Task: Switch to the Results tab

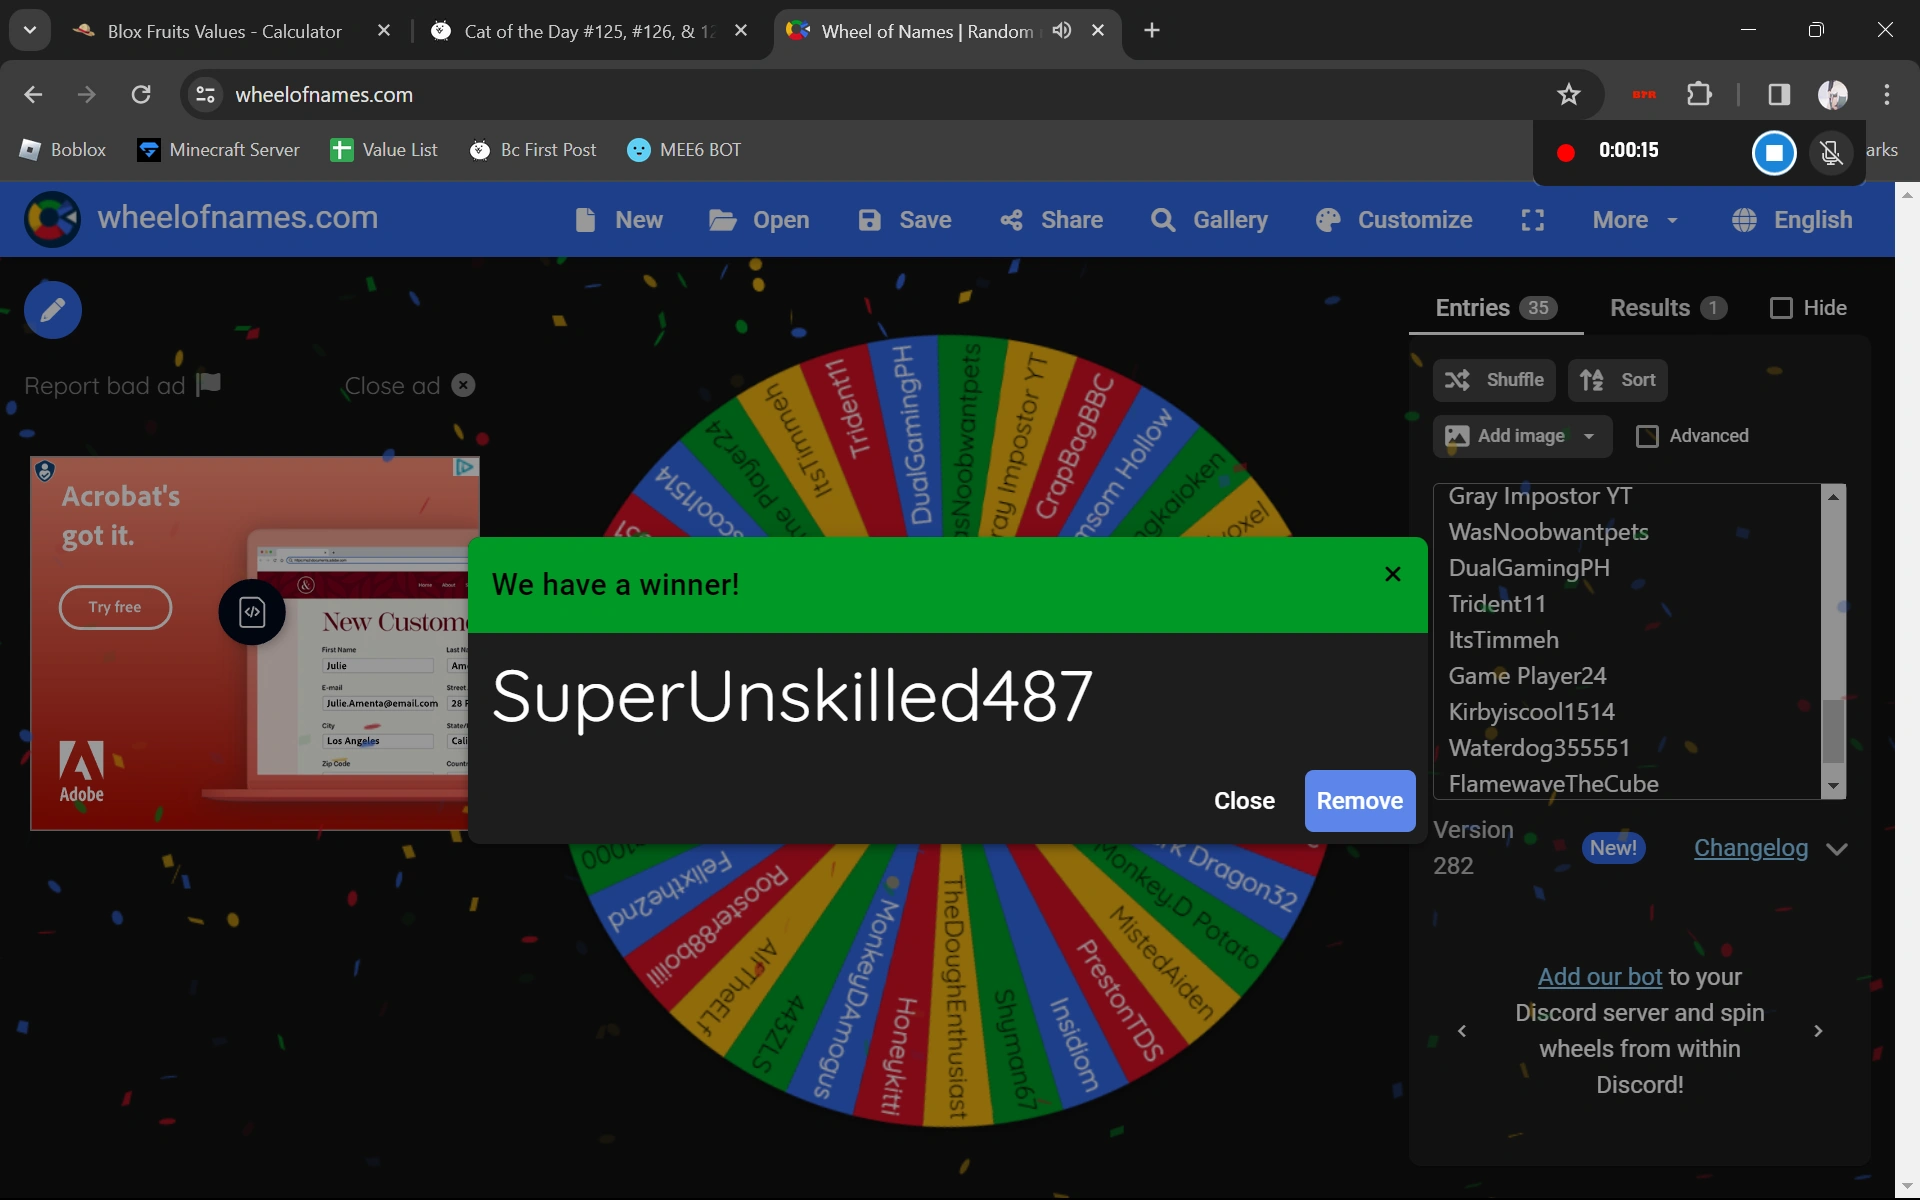Action: point(1668,308)
